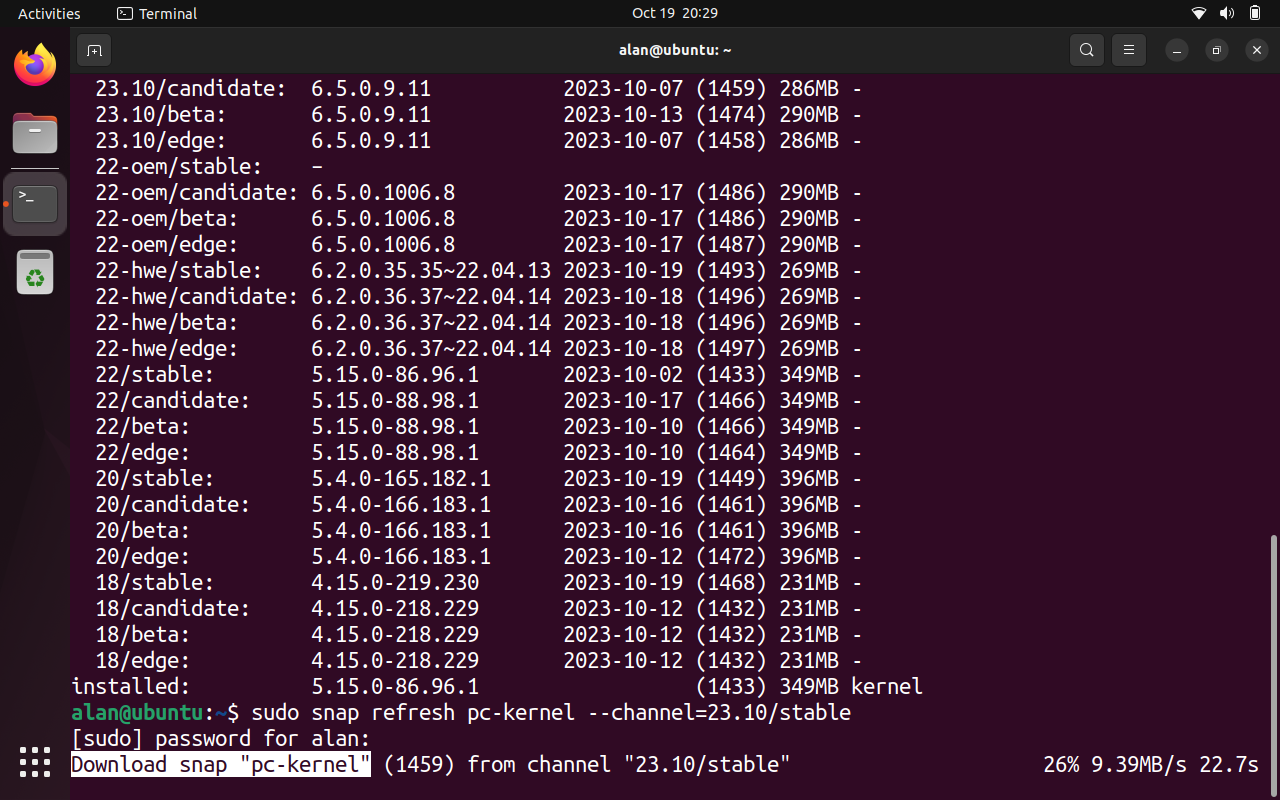Click the 22-hwe/candidate: line

pos(478,297)
